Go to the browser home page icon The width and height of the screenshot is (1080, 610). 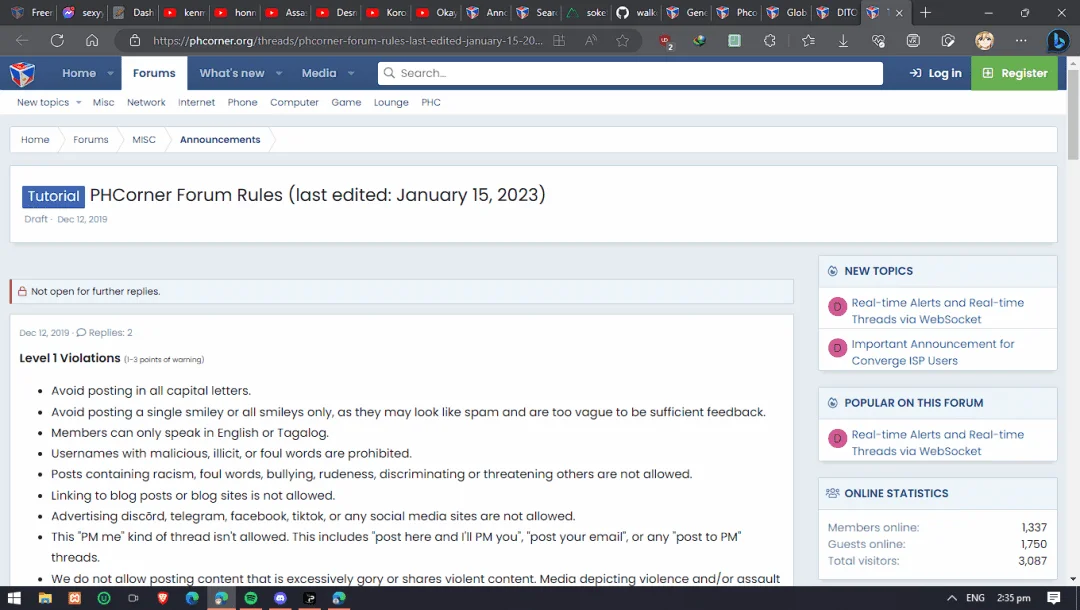click(x=92, y=41)
